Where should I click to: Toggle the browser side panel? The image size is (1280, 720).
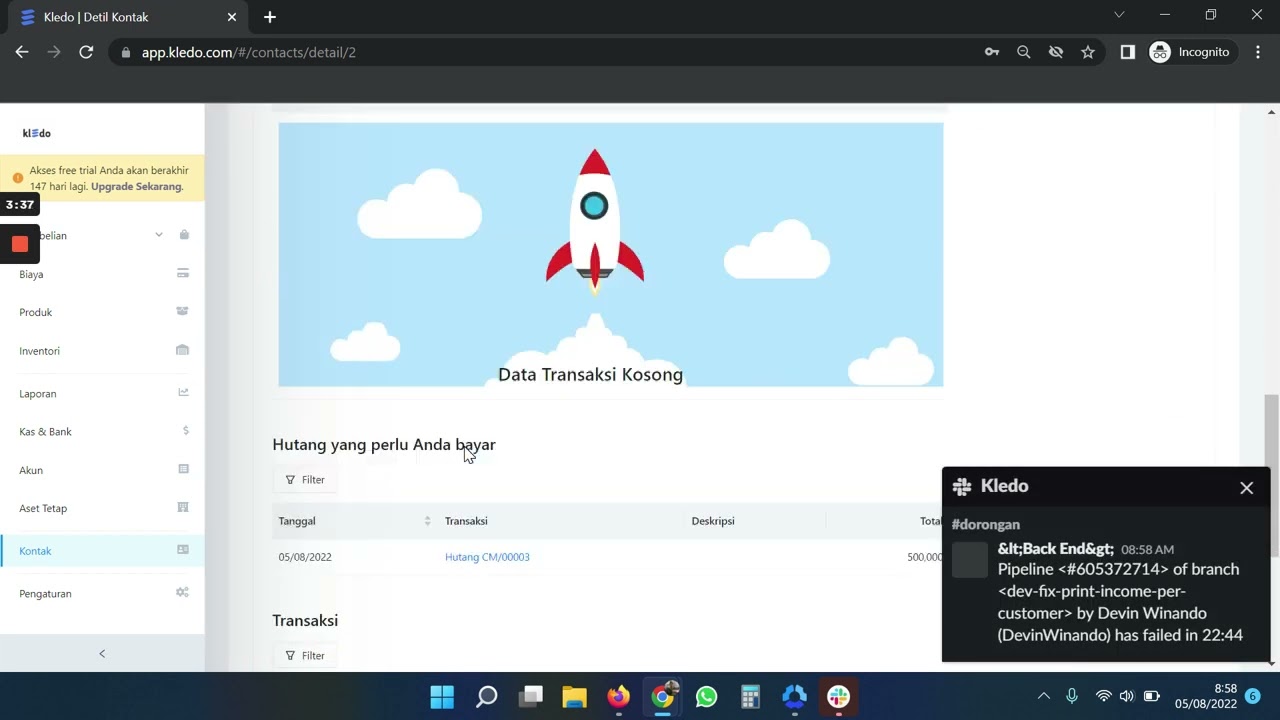click(x=1128, y=52)
